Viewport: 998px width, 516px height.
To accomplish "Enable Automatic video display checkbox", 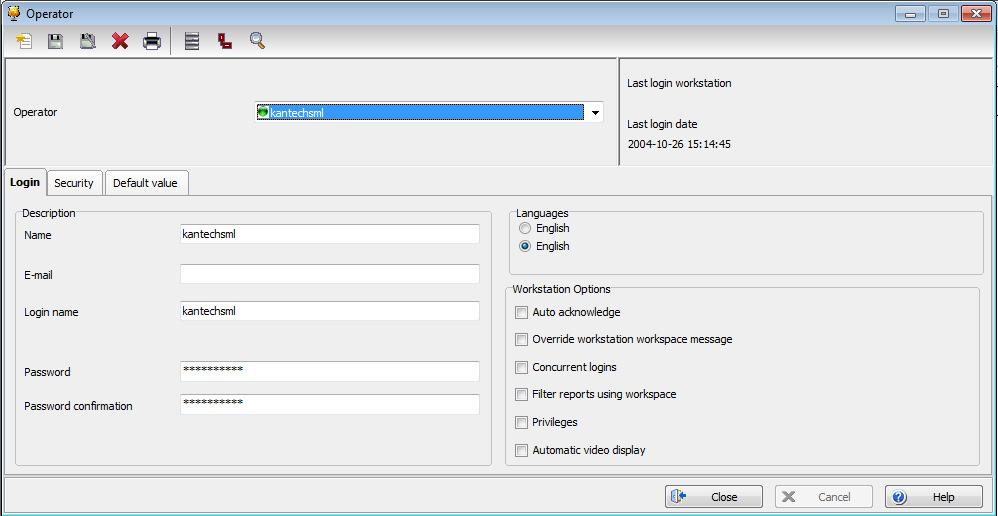I will (521, 450).
